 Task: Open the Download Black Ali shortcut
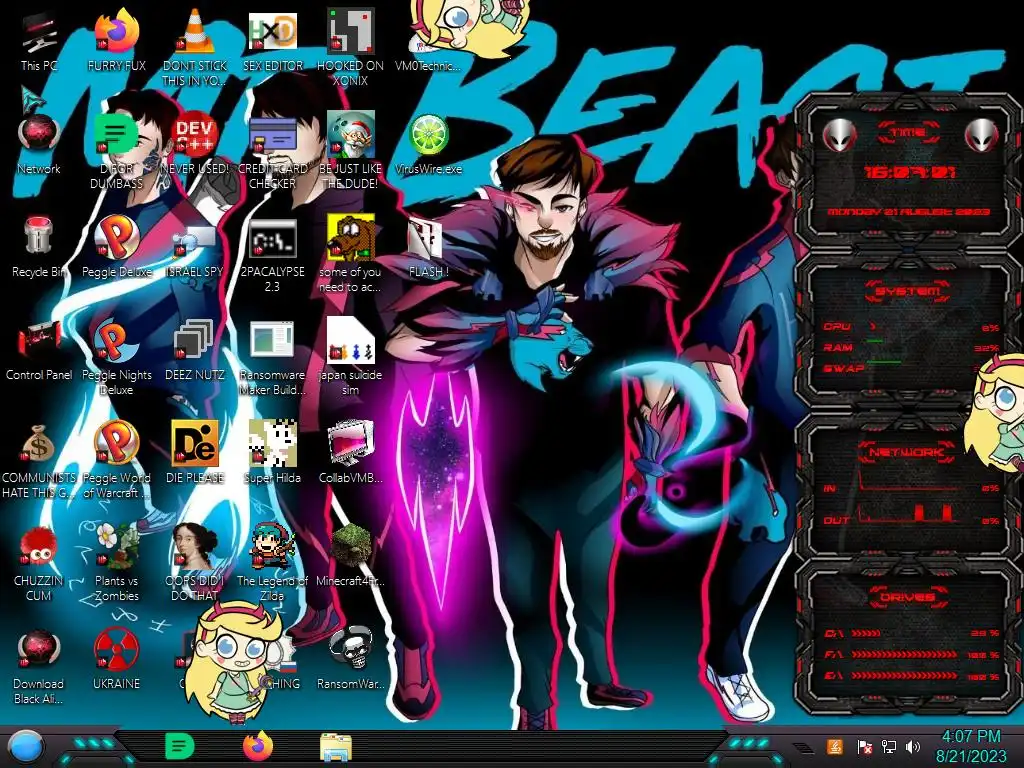click(x=39, y=666)
